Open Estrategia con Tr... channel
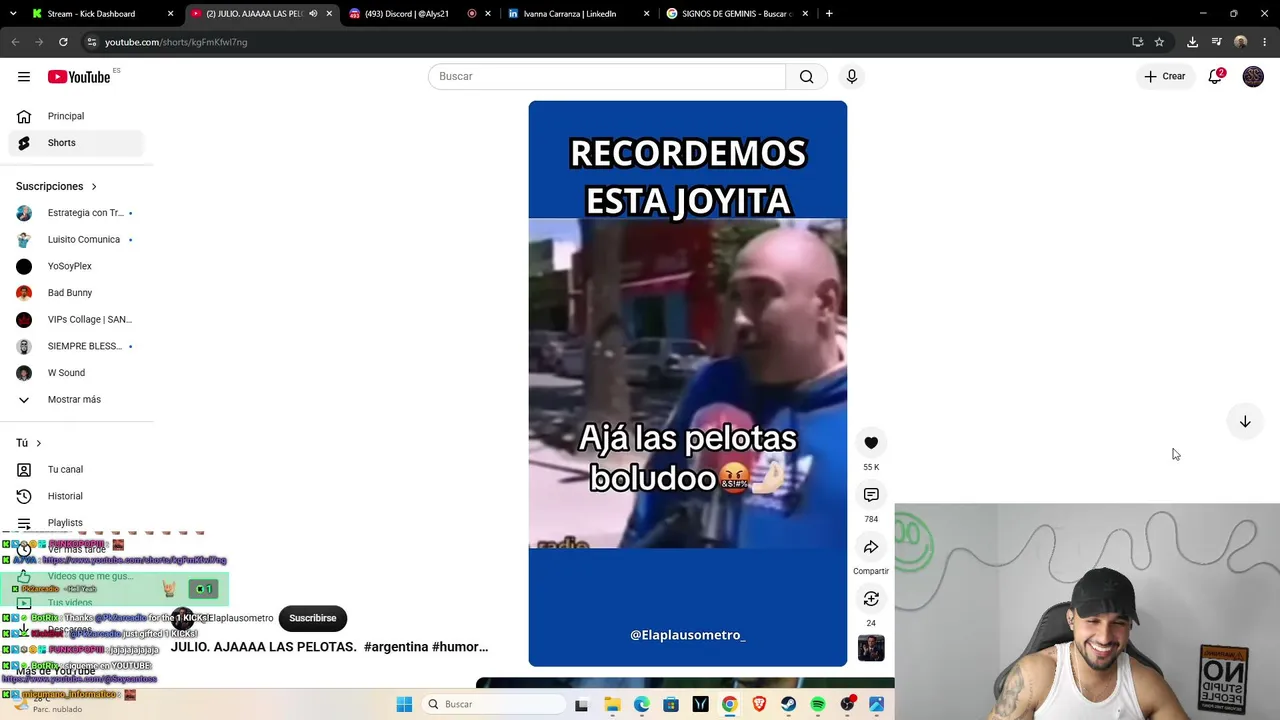This screenshot has height=720, width=1280. (76, 213)
